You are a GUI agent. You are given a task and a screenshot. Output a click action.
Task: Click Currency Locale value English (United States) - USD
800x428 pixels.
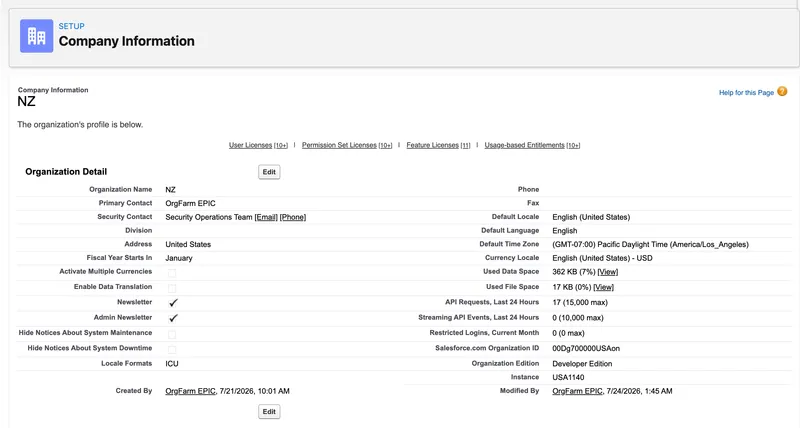(602, 258)
